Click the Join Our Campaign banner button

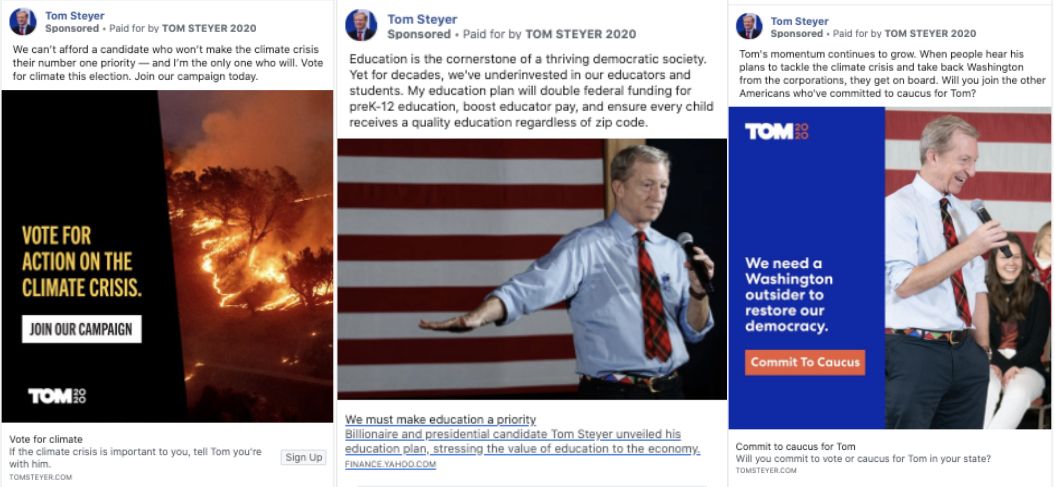pyautogui.click(x=81, y=329)
